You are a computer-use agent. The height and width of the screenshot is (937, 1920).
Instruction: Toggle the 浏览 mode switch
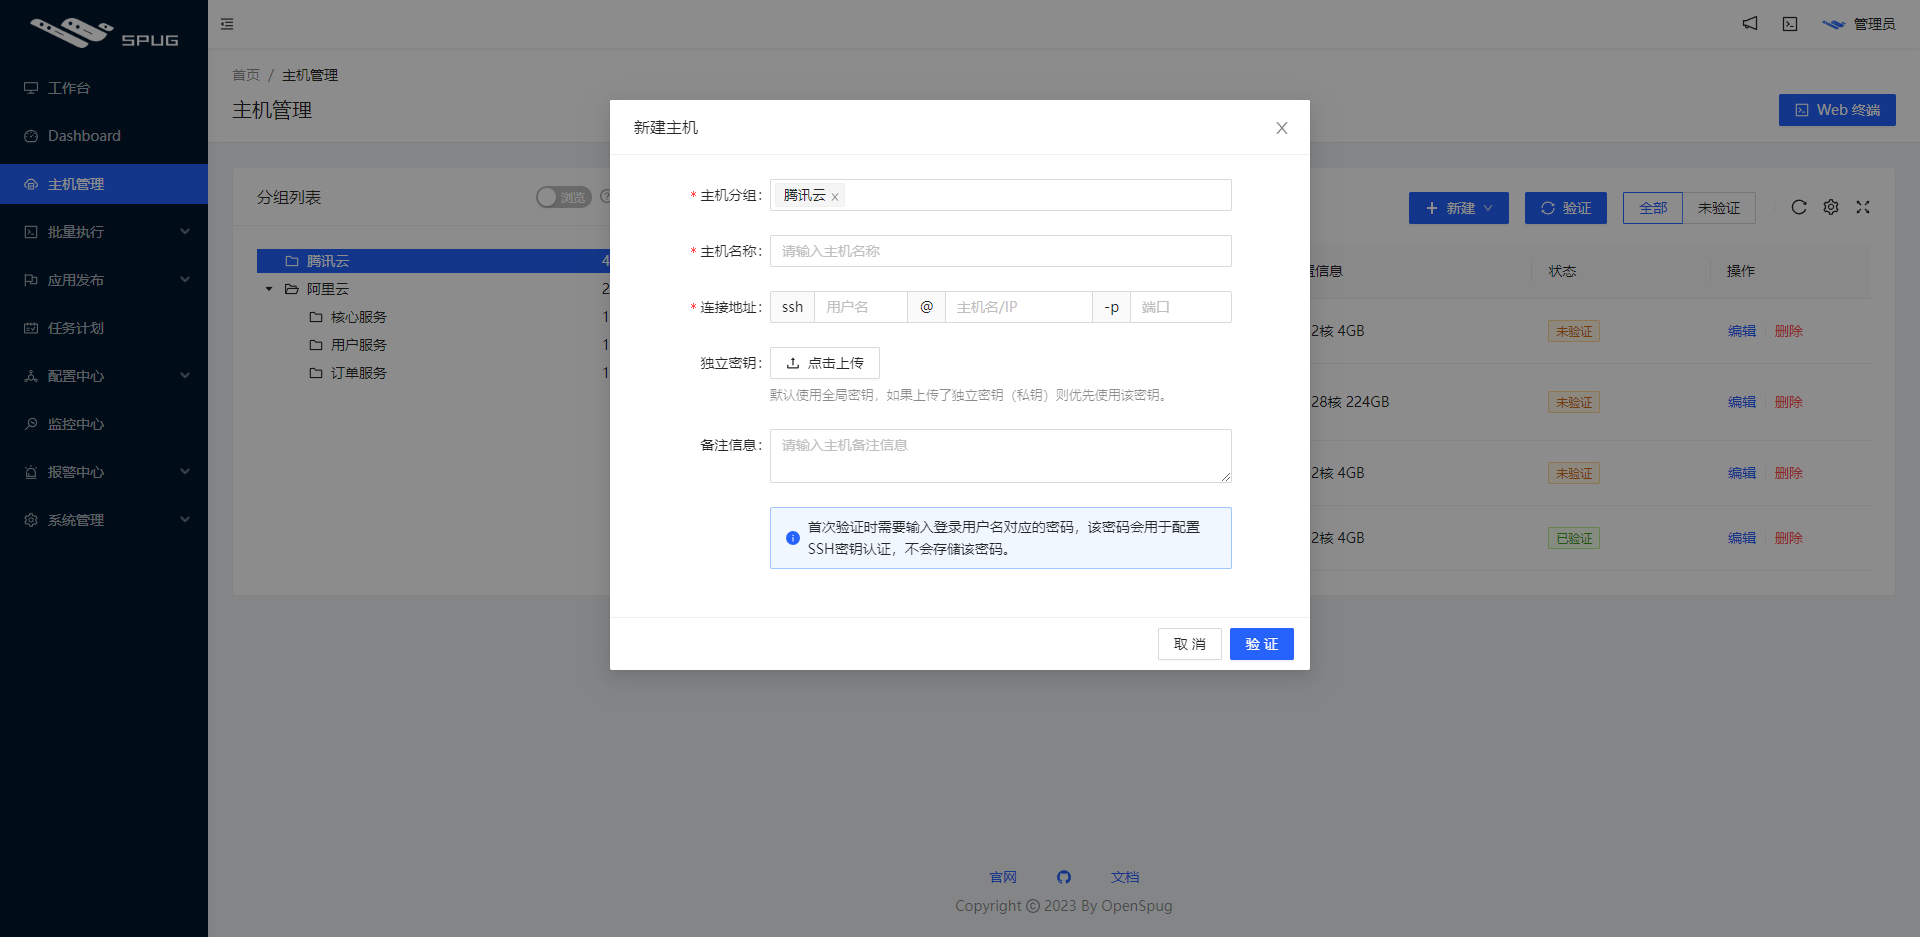pos(564,197)
